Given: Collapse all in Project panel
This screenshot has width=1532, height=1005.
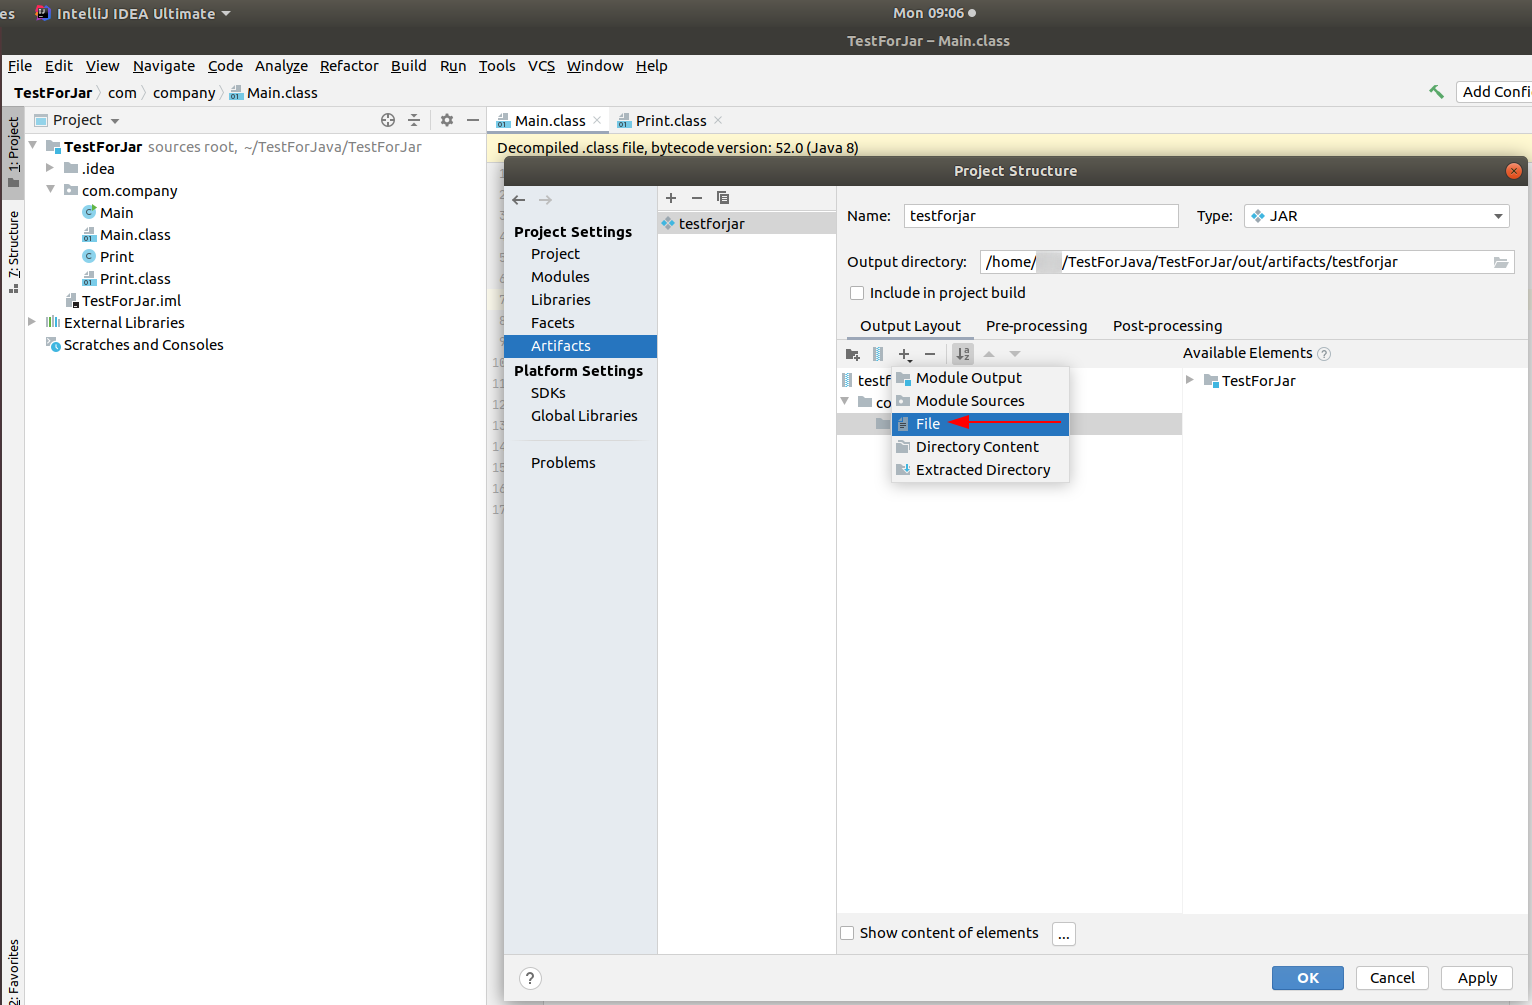Looking at the screenshot, I should coord(414,120).
